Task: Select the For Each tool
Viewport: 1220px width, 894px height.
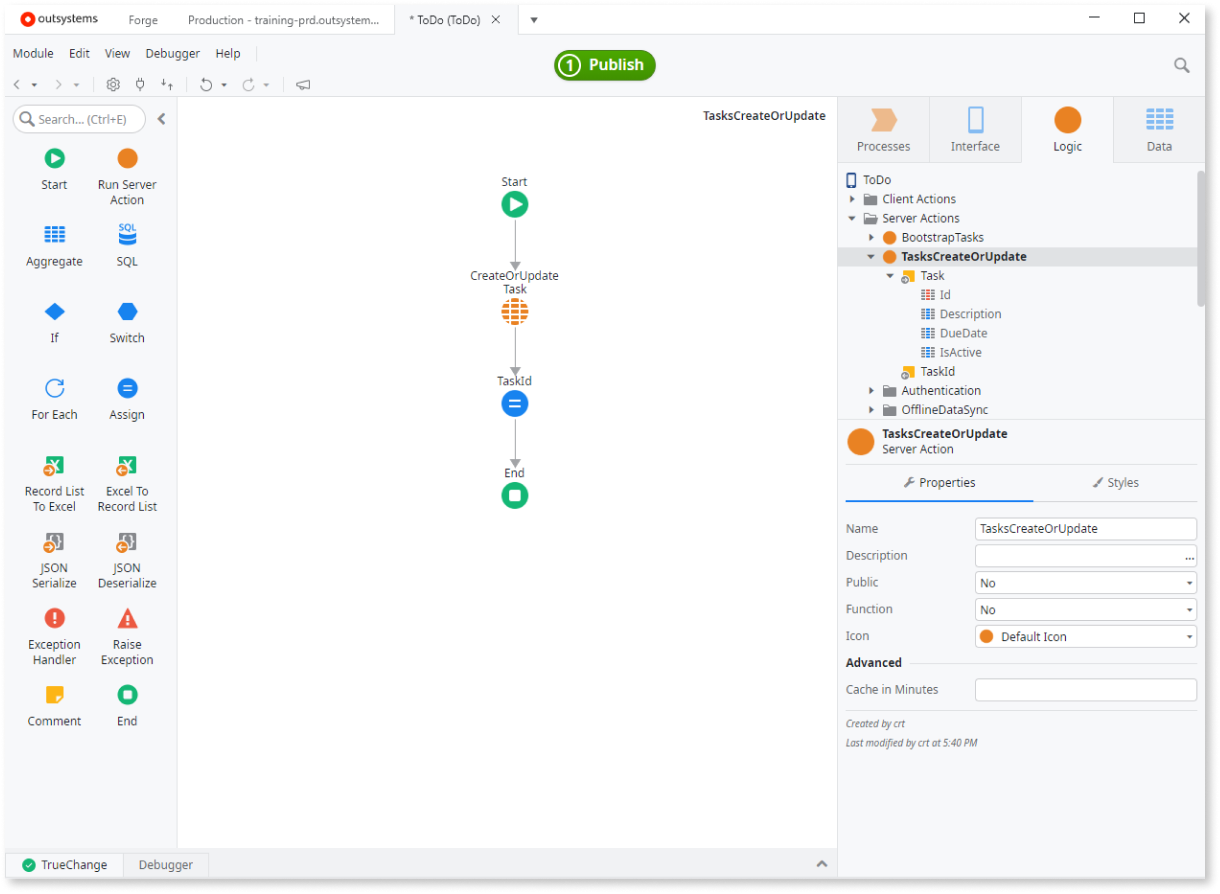Action: coord(54,398)
